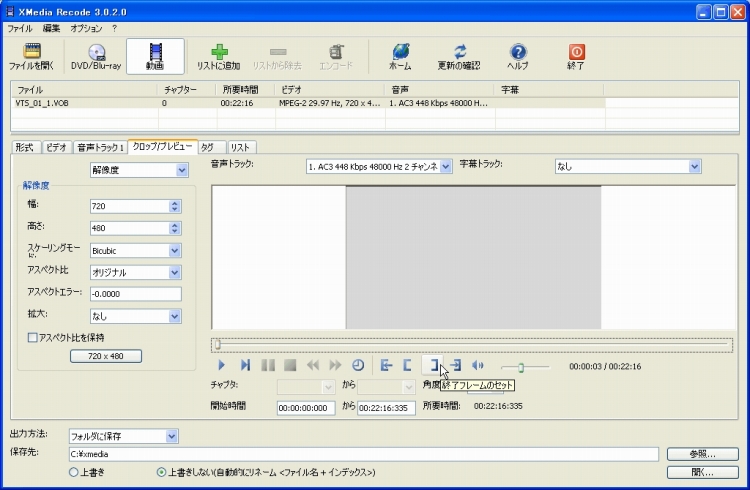Toggle アスペクト比を保持 checkbox
750x490 pixels.
(33, 338)
